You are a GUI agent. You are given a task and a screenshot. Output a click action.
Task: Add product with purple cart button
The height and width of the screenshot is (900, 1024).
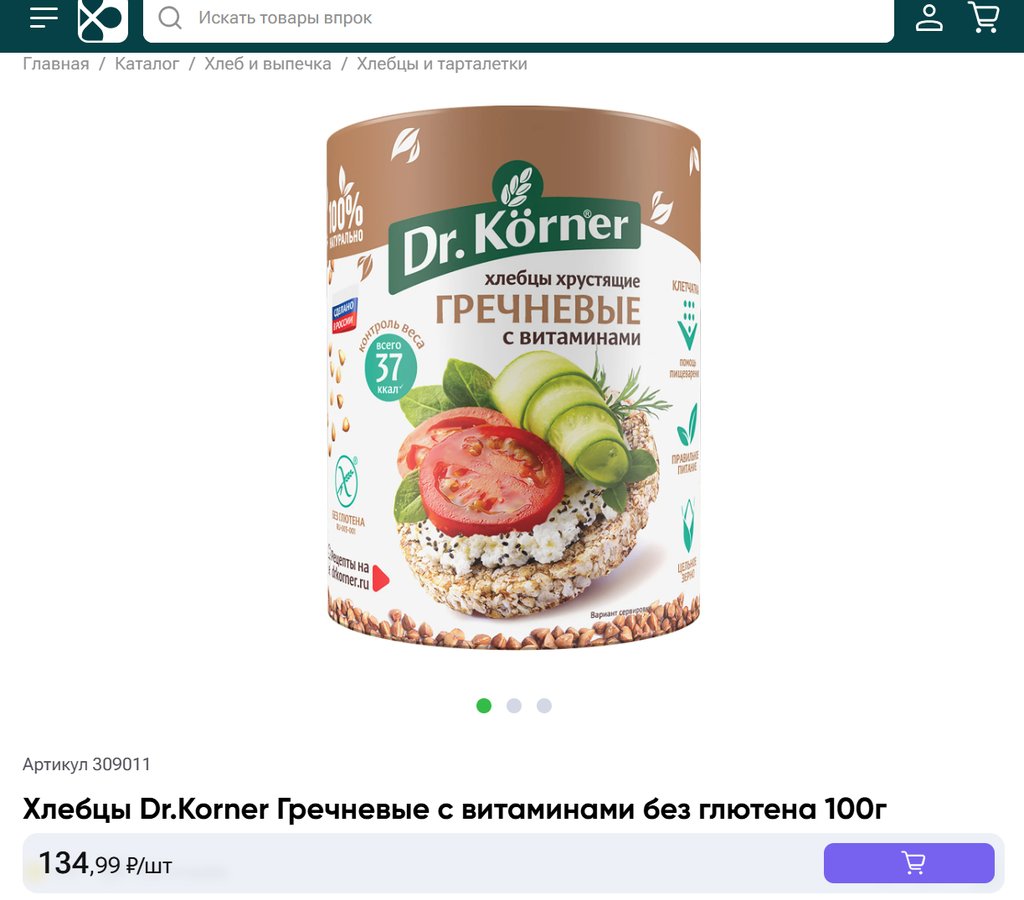pos(909,863)
